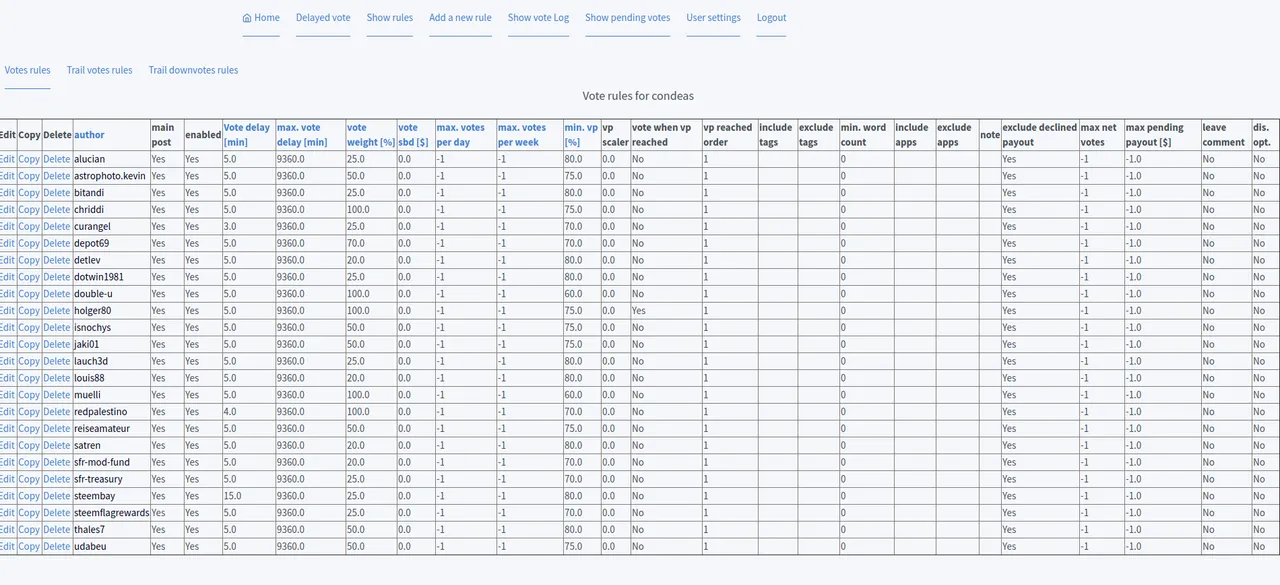
Task: Click Vote rules for condeas heading
Action: click(638, 96)
